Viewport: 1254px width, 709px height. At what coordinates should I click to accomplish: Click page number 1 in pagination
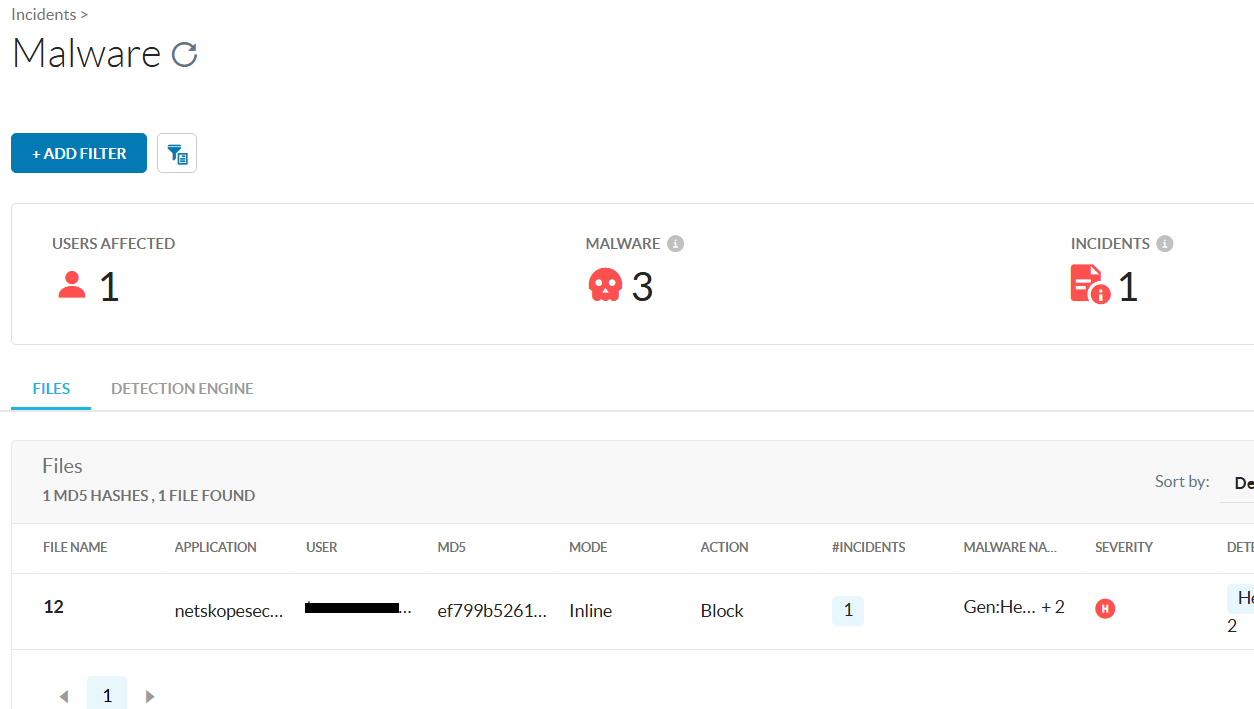[x=107, y=695]
